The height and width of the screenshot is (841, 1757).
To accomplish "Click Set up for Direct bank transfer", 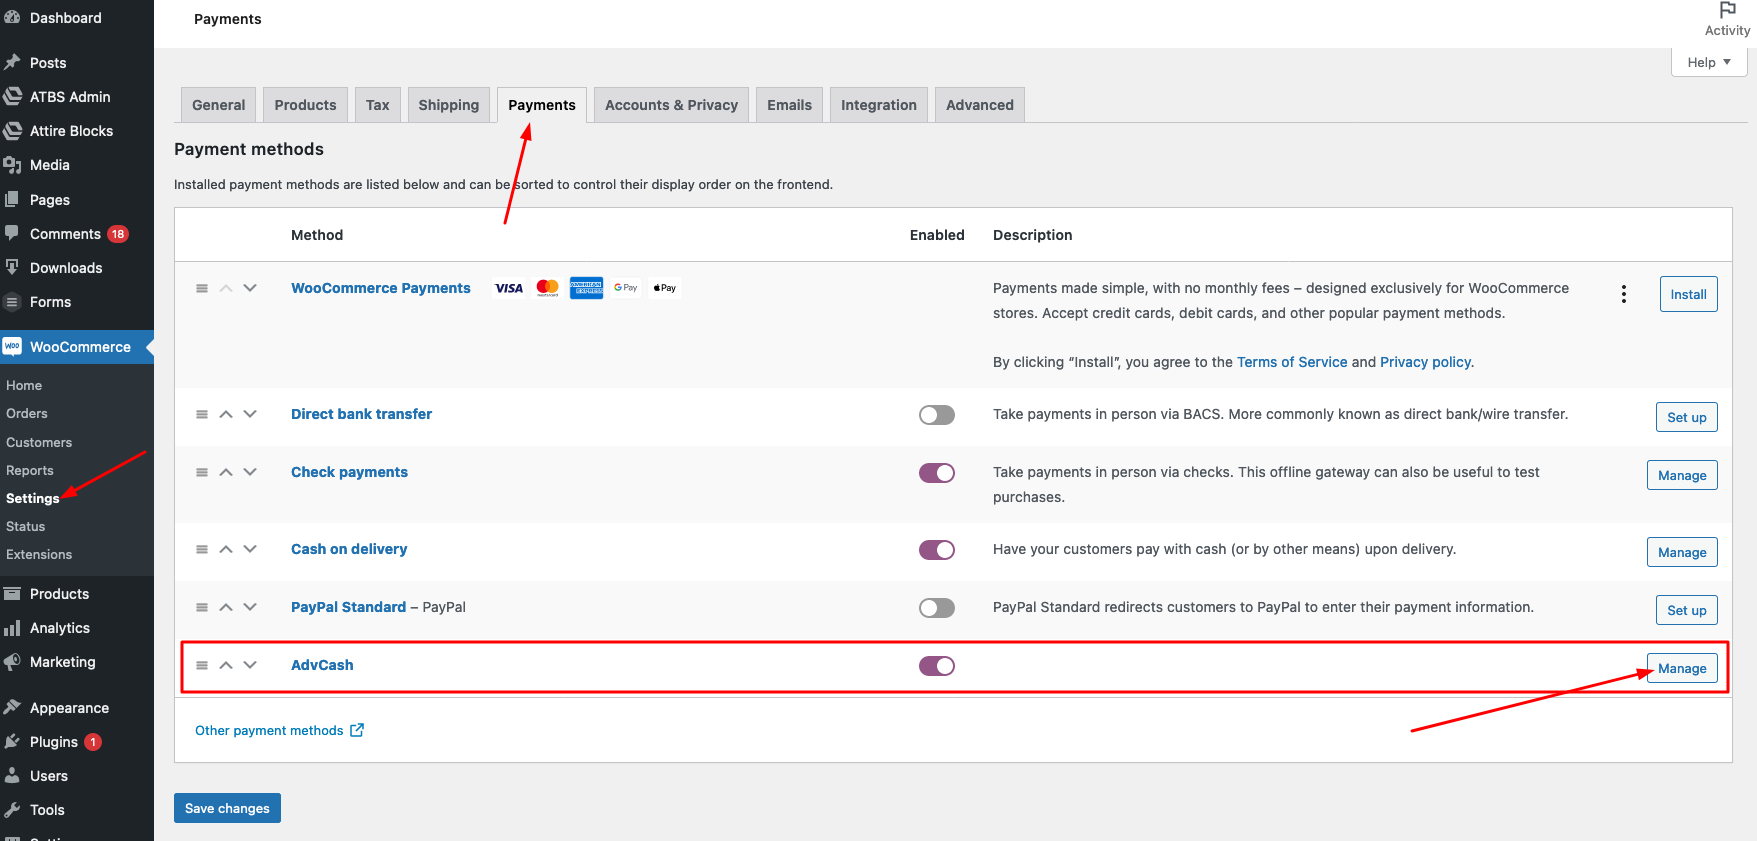I will 1686,417.
